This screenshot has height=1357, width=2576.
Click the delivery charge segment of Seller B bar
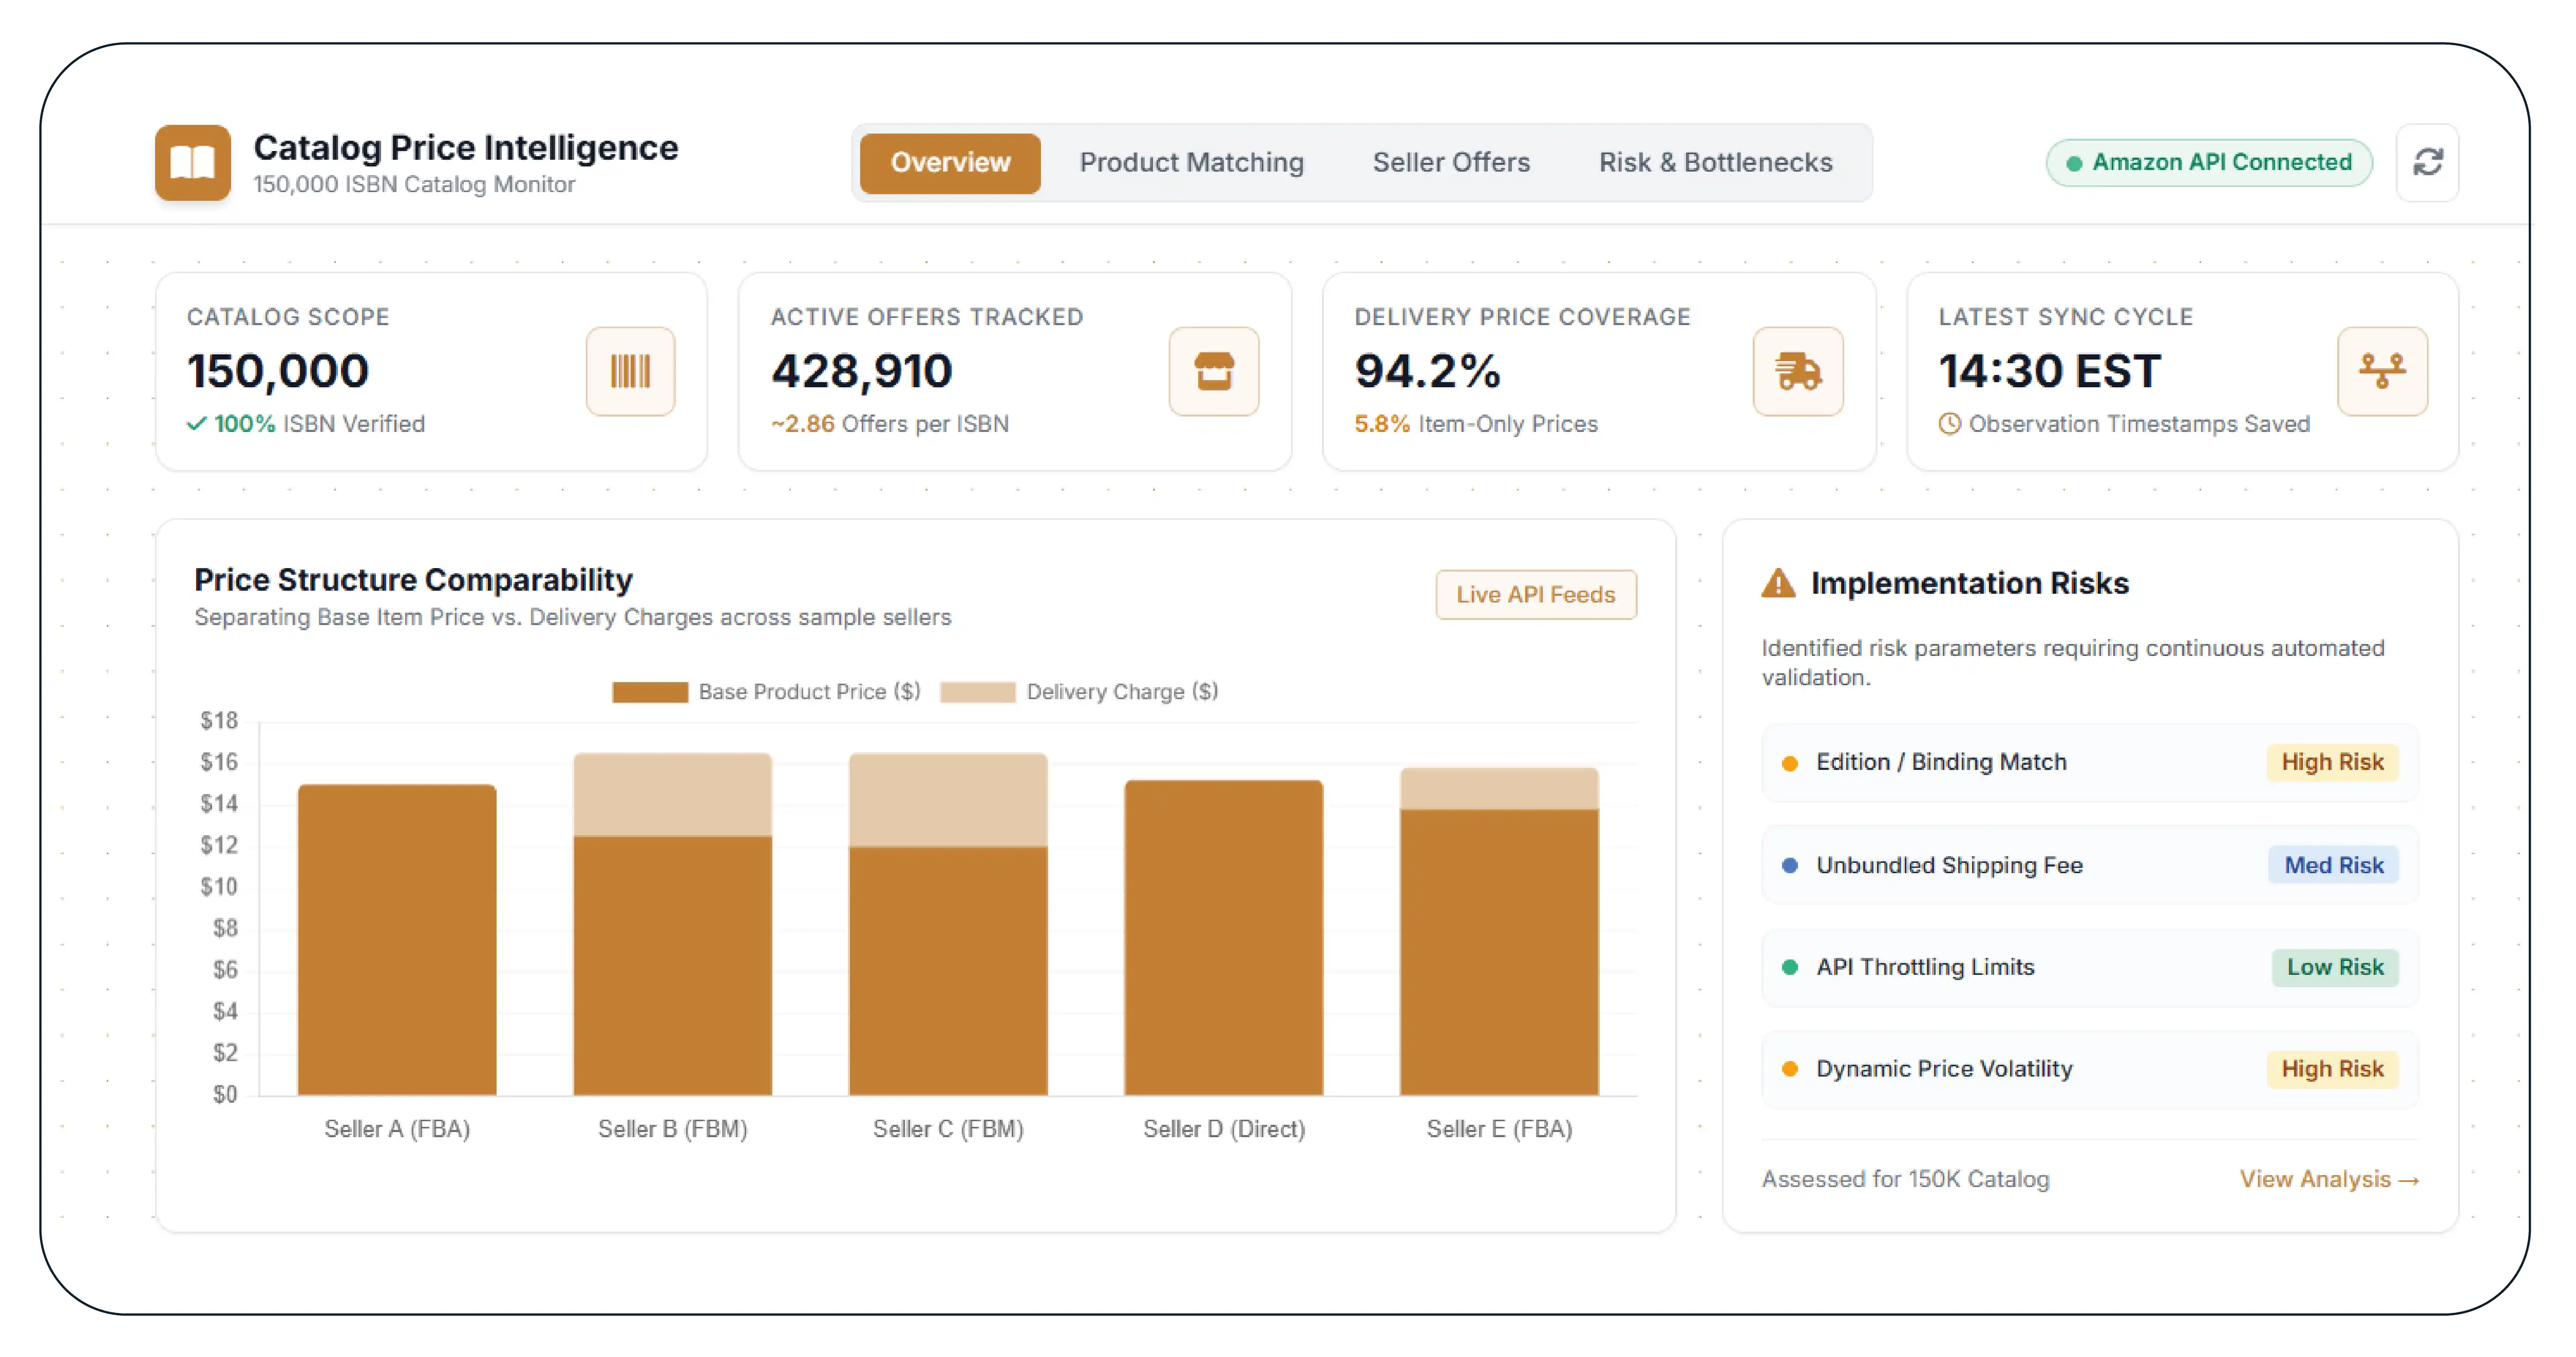click(672, 795)
